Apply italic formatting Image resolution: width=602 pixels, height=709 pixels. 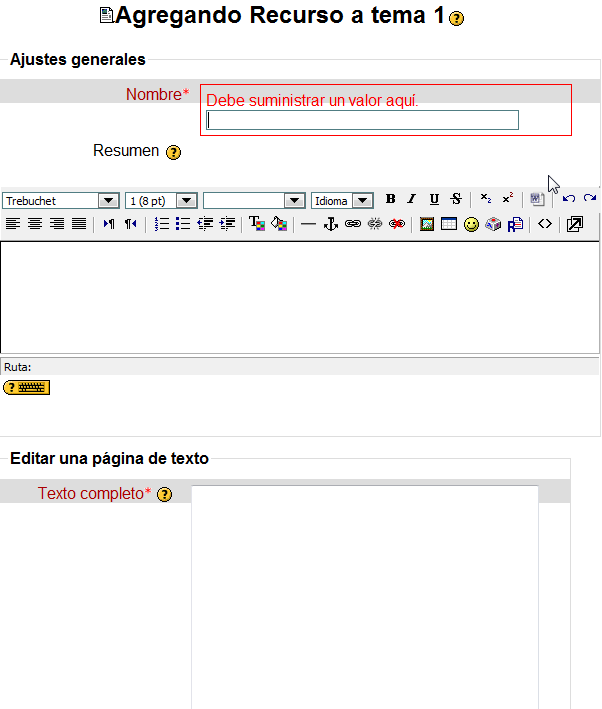pyautogui.click(x=411, y=199)
